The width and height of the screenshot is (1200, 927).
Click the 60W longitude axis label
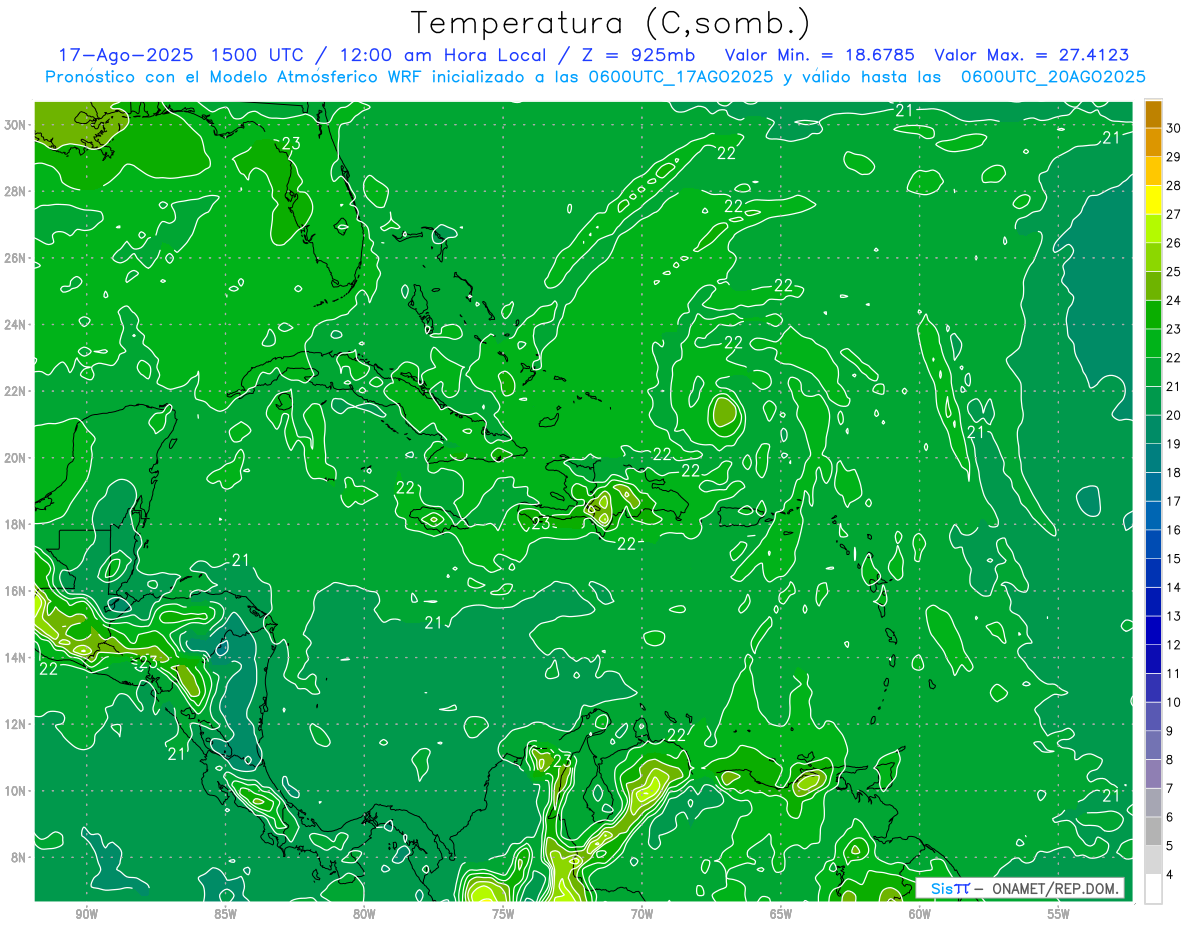920,913
